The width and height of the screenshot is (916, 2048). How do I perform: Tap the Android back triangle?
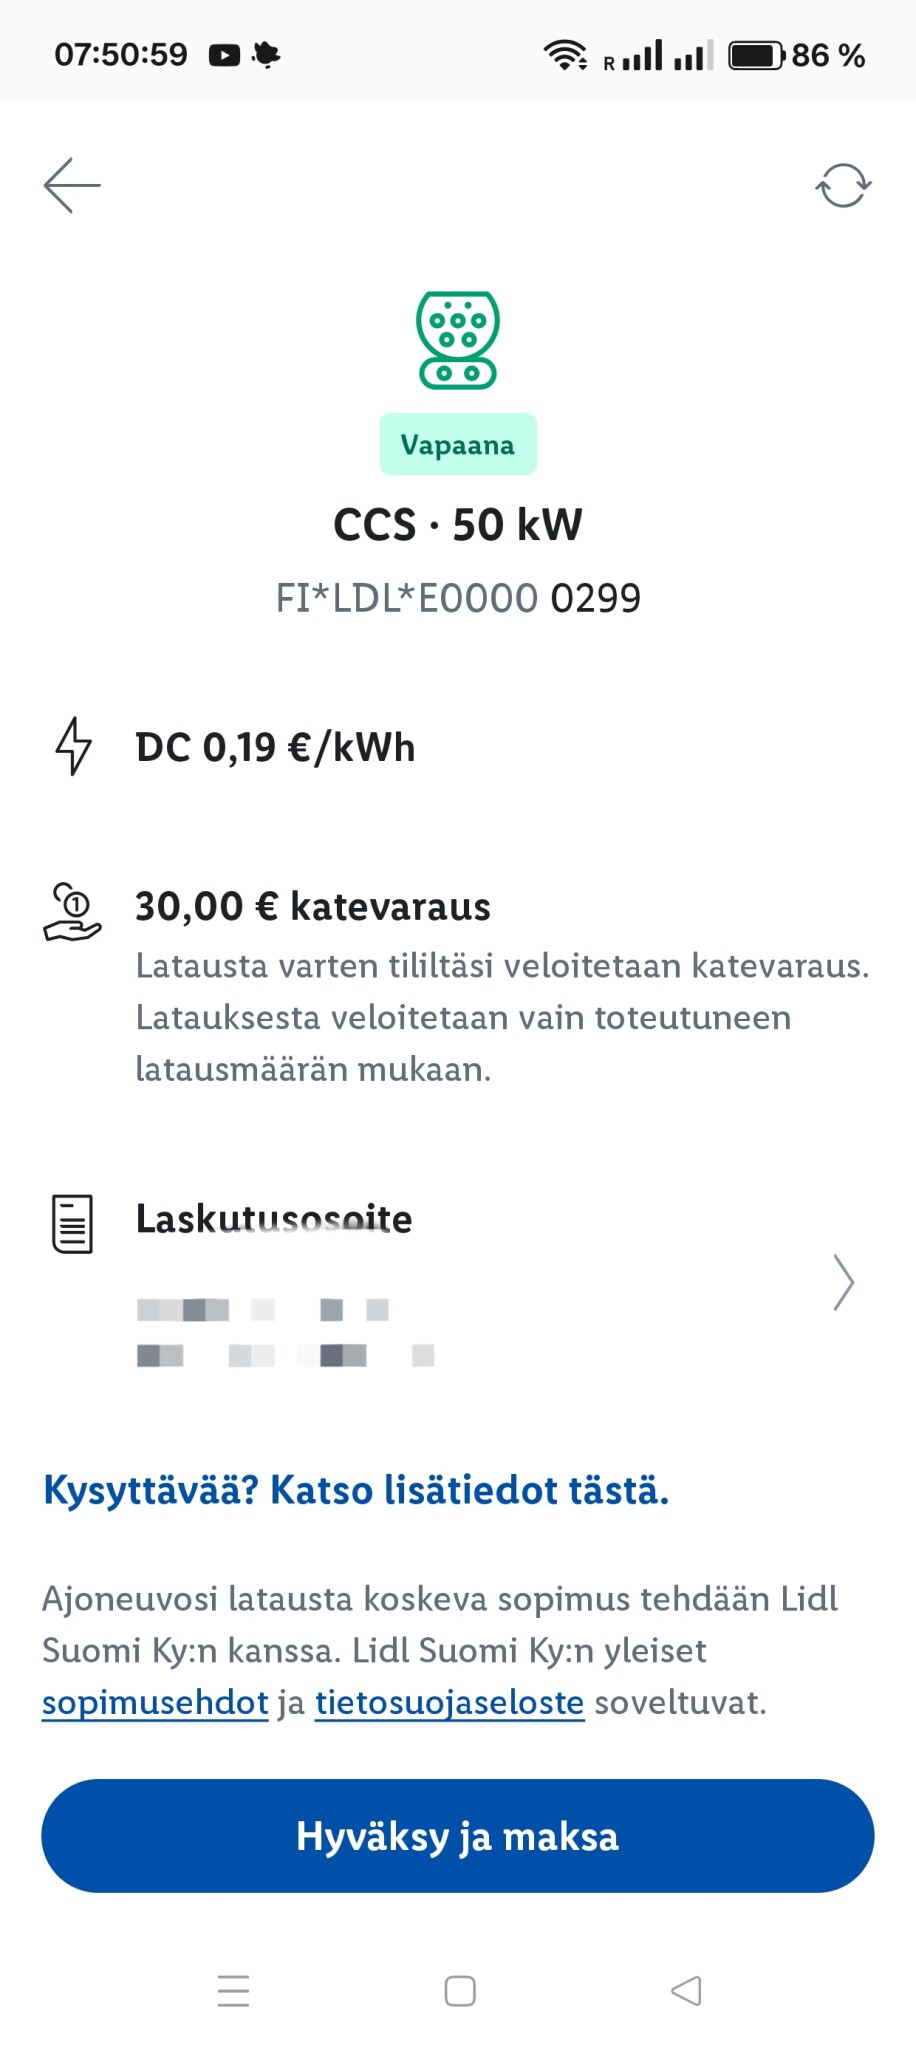click(x=686, y=1990)
